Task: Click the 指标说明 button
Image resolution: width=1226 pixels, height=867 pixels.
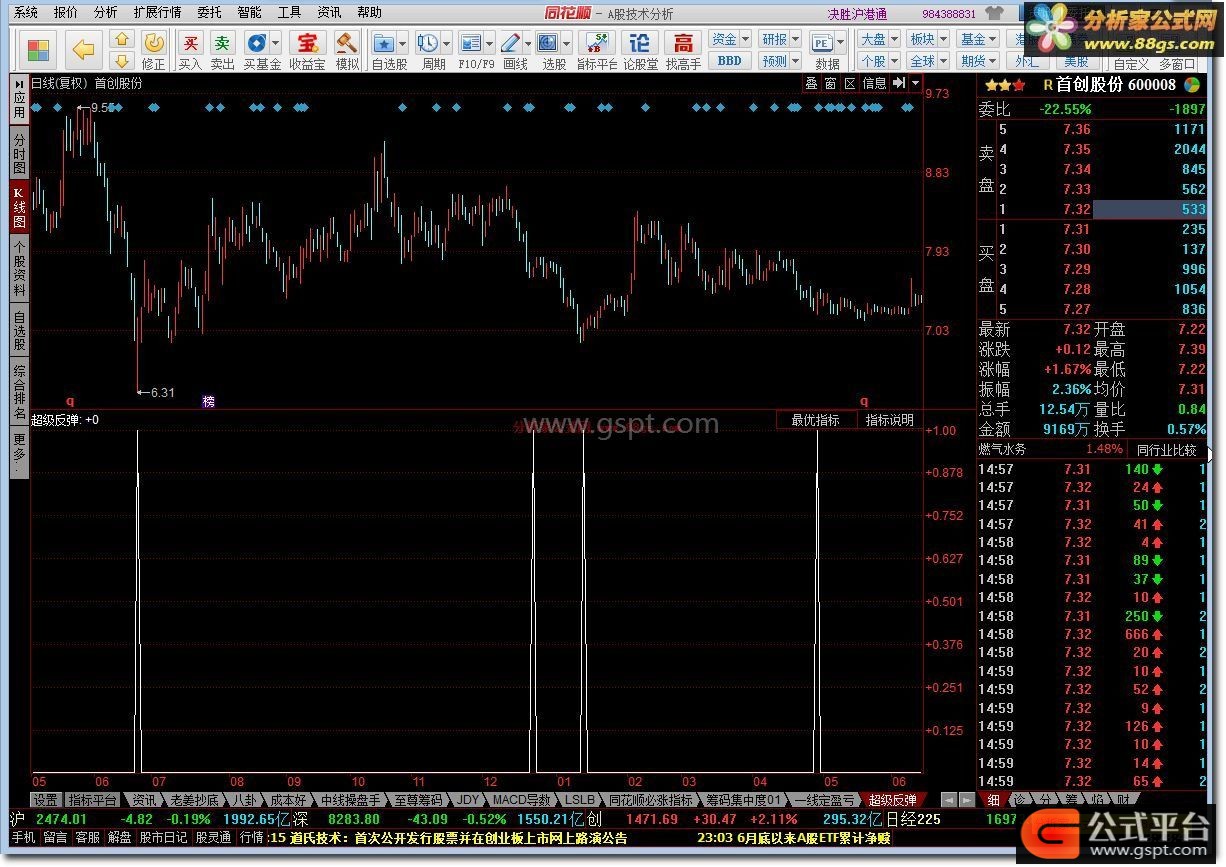Action: point(889,420)
